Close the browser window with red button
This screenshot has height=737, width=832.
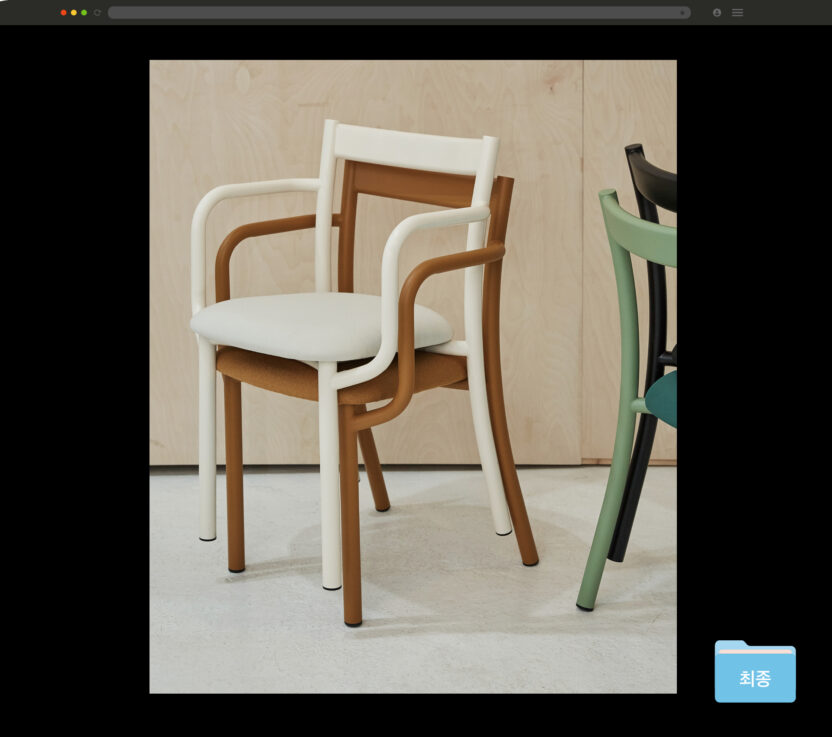(x=64, y=13)
